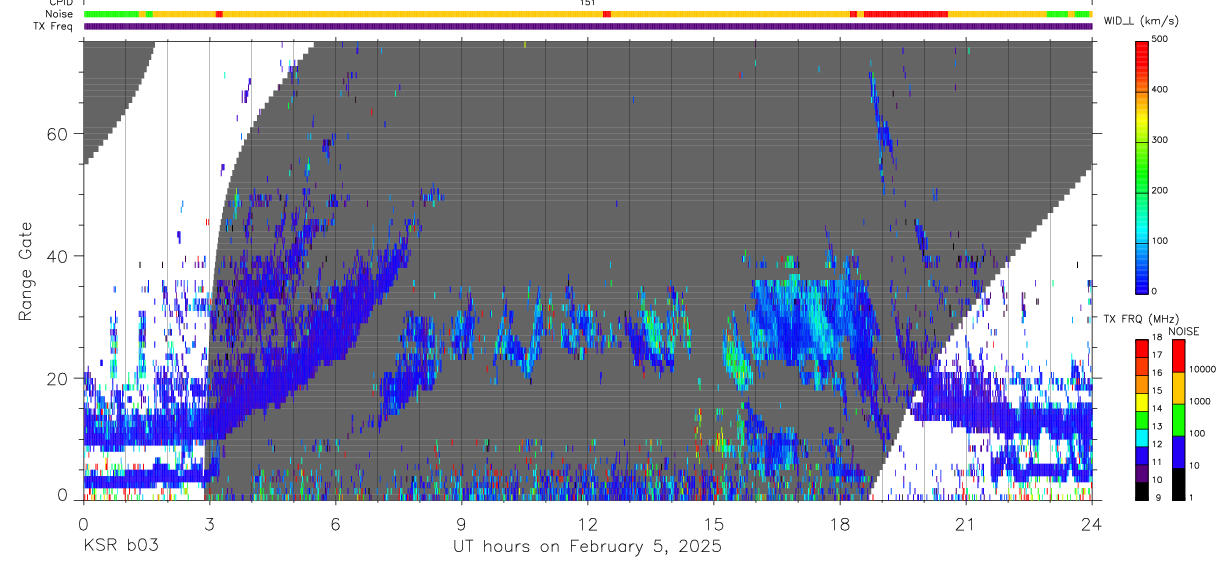The image size is (1228, 567).
Task: Click the red top segment of the NOISE legend
Action: [1179, 356]
